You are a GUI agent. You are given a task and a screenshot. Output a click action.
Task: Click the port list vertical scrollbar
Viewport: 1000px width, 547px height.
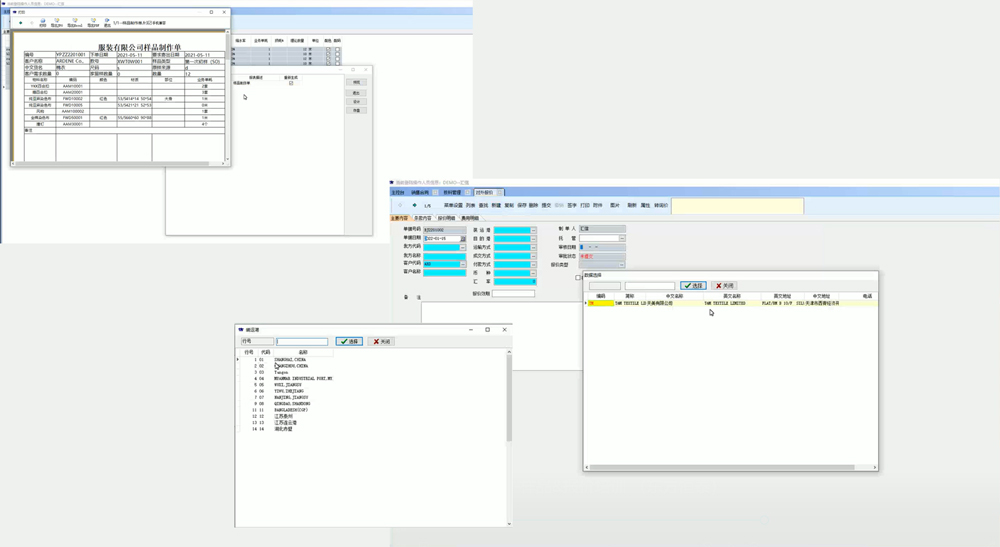click(509, 397)
